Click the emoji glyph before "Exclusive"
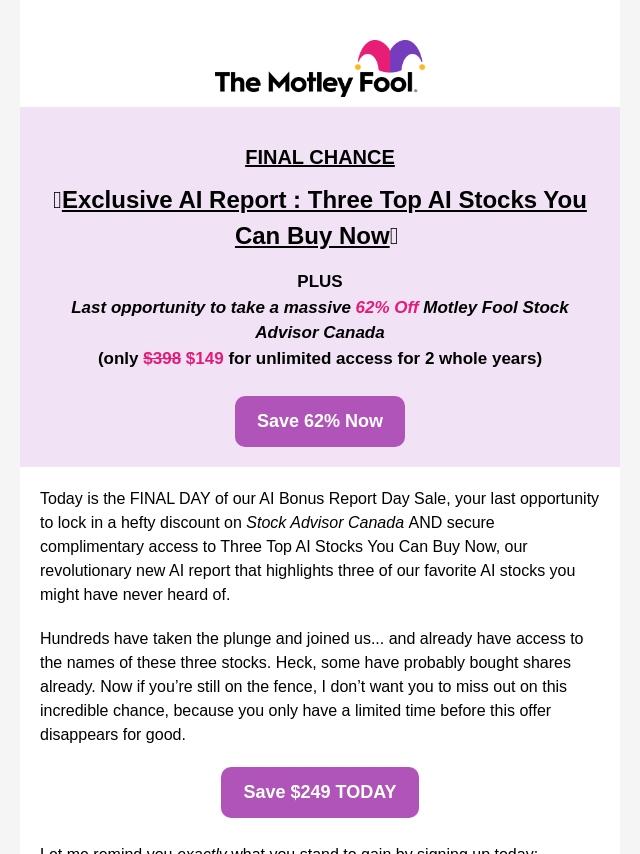This screenshot has width=640, height=854. pos(57,200)
